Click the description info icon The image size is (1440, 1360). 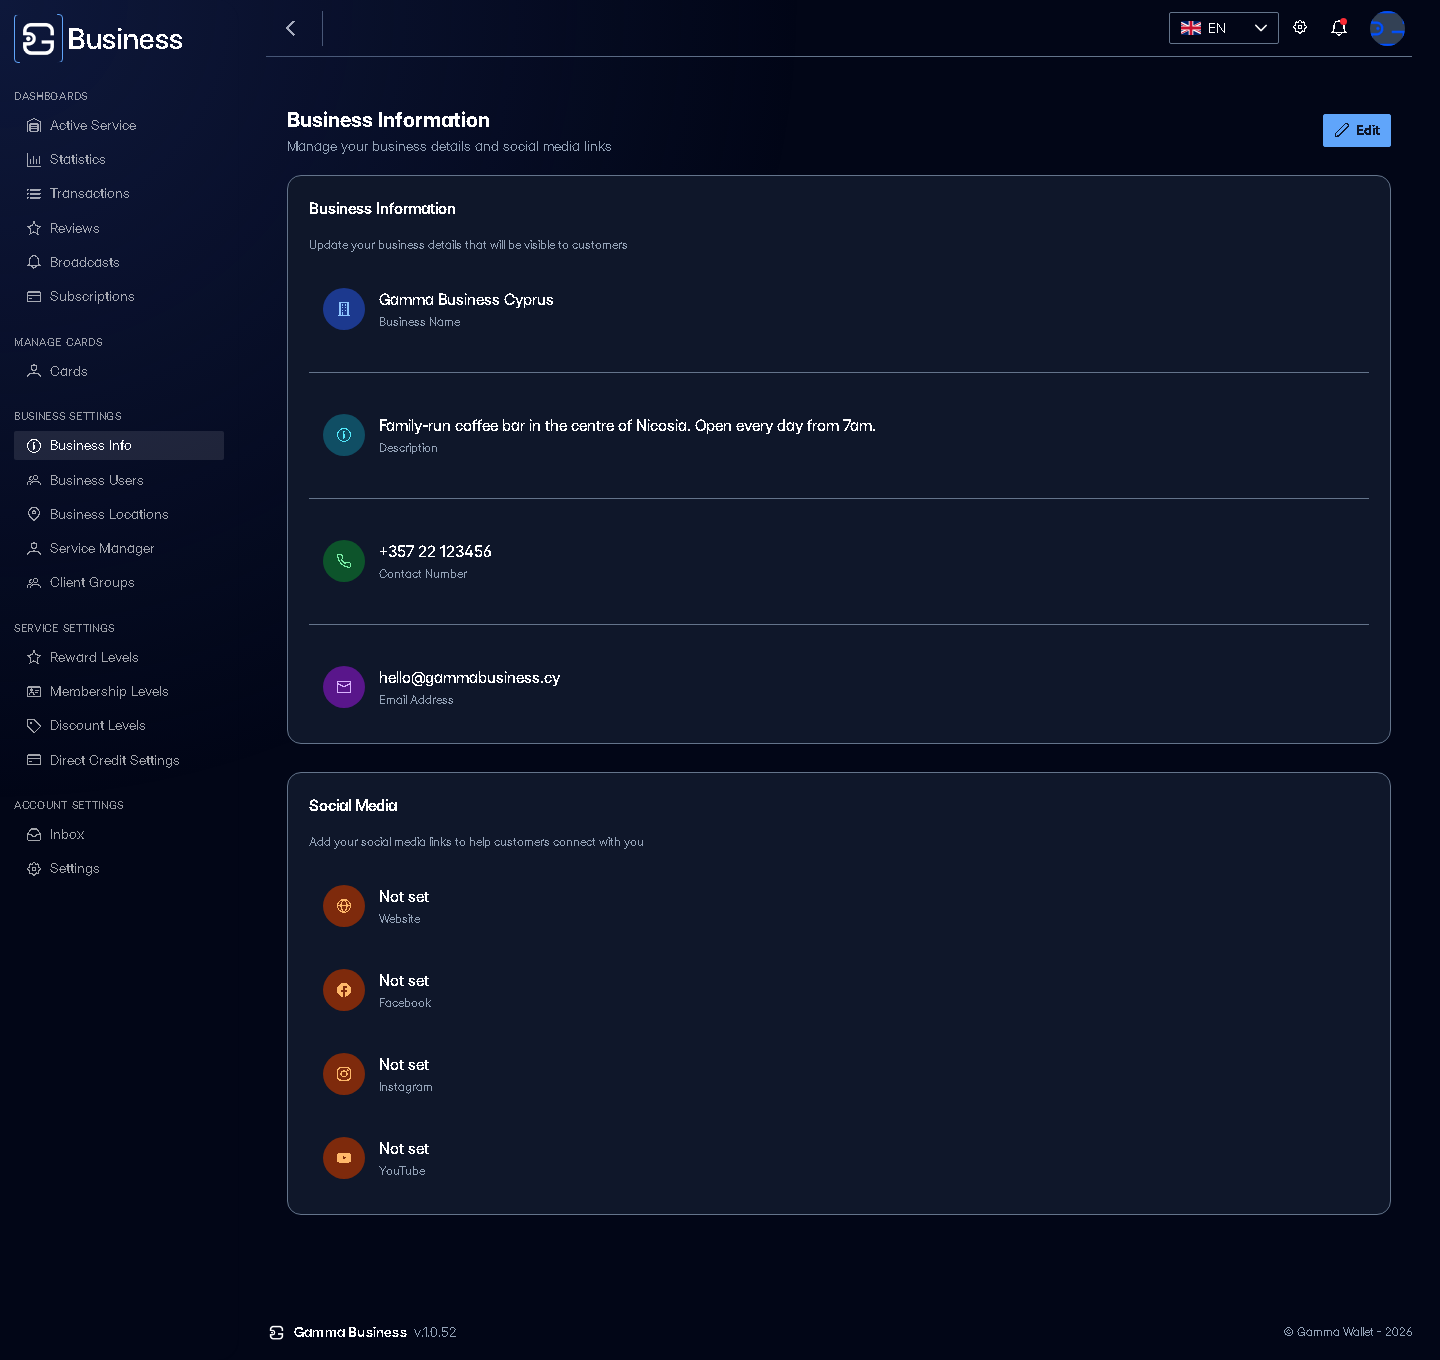(344, 435)
